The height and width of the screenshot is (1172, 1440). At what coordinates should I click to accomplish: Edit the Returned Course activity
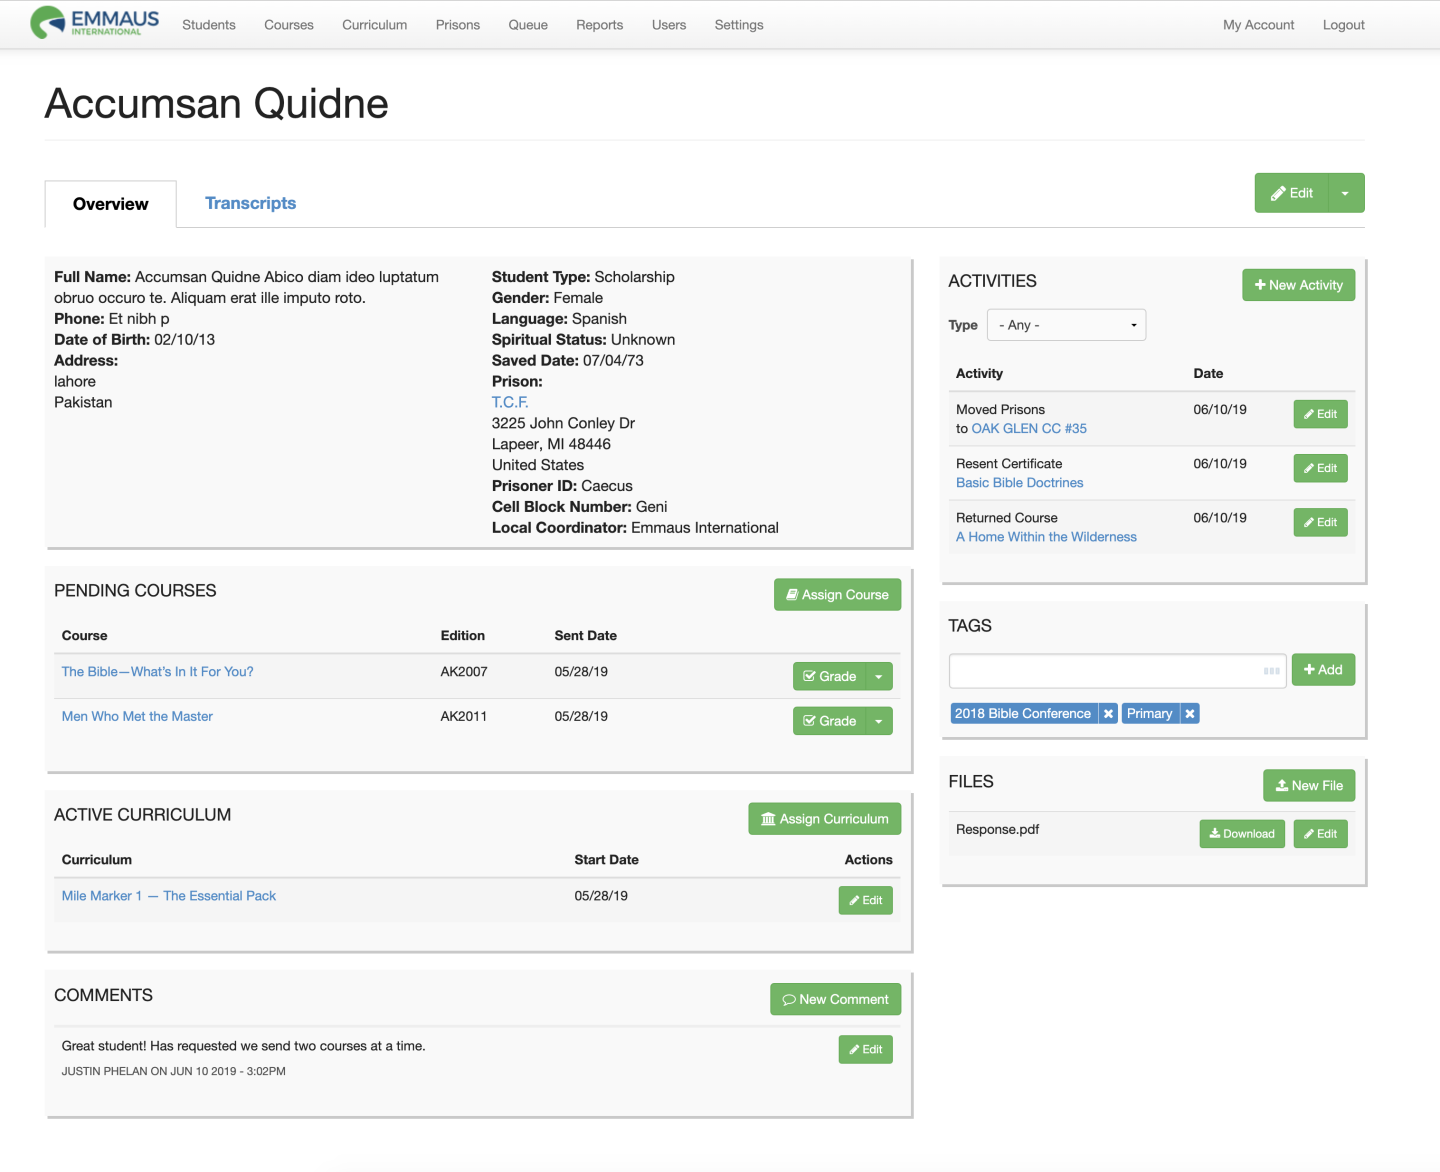click(x=1320, y=522)
